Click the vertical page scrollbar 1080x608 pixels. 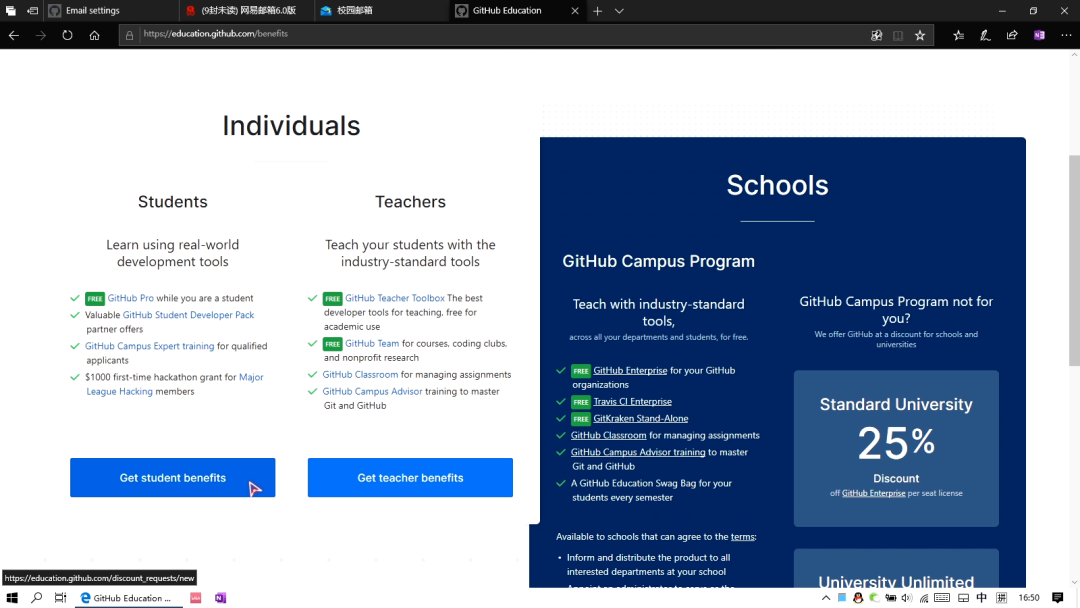pos(1074,262)
